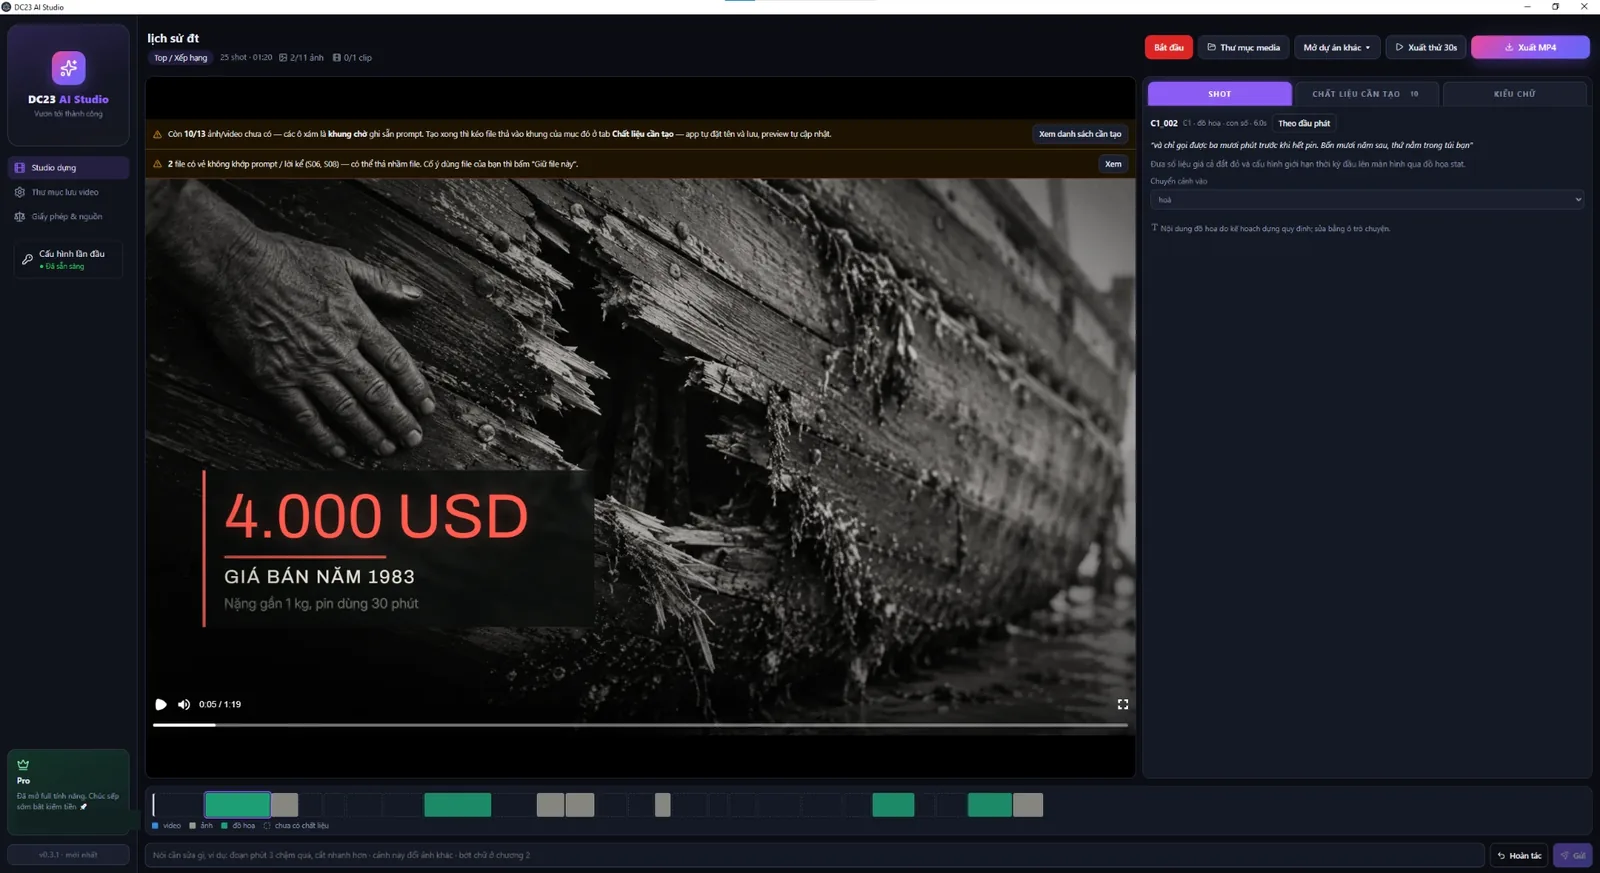This screenshot has height=873, width=1600.
Task: Click the Hoàn tác undo button
Action: click(1519, 855)
